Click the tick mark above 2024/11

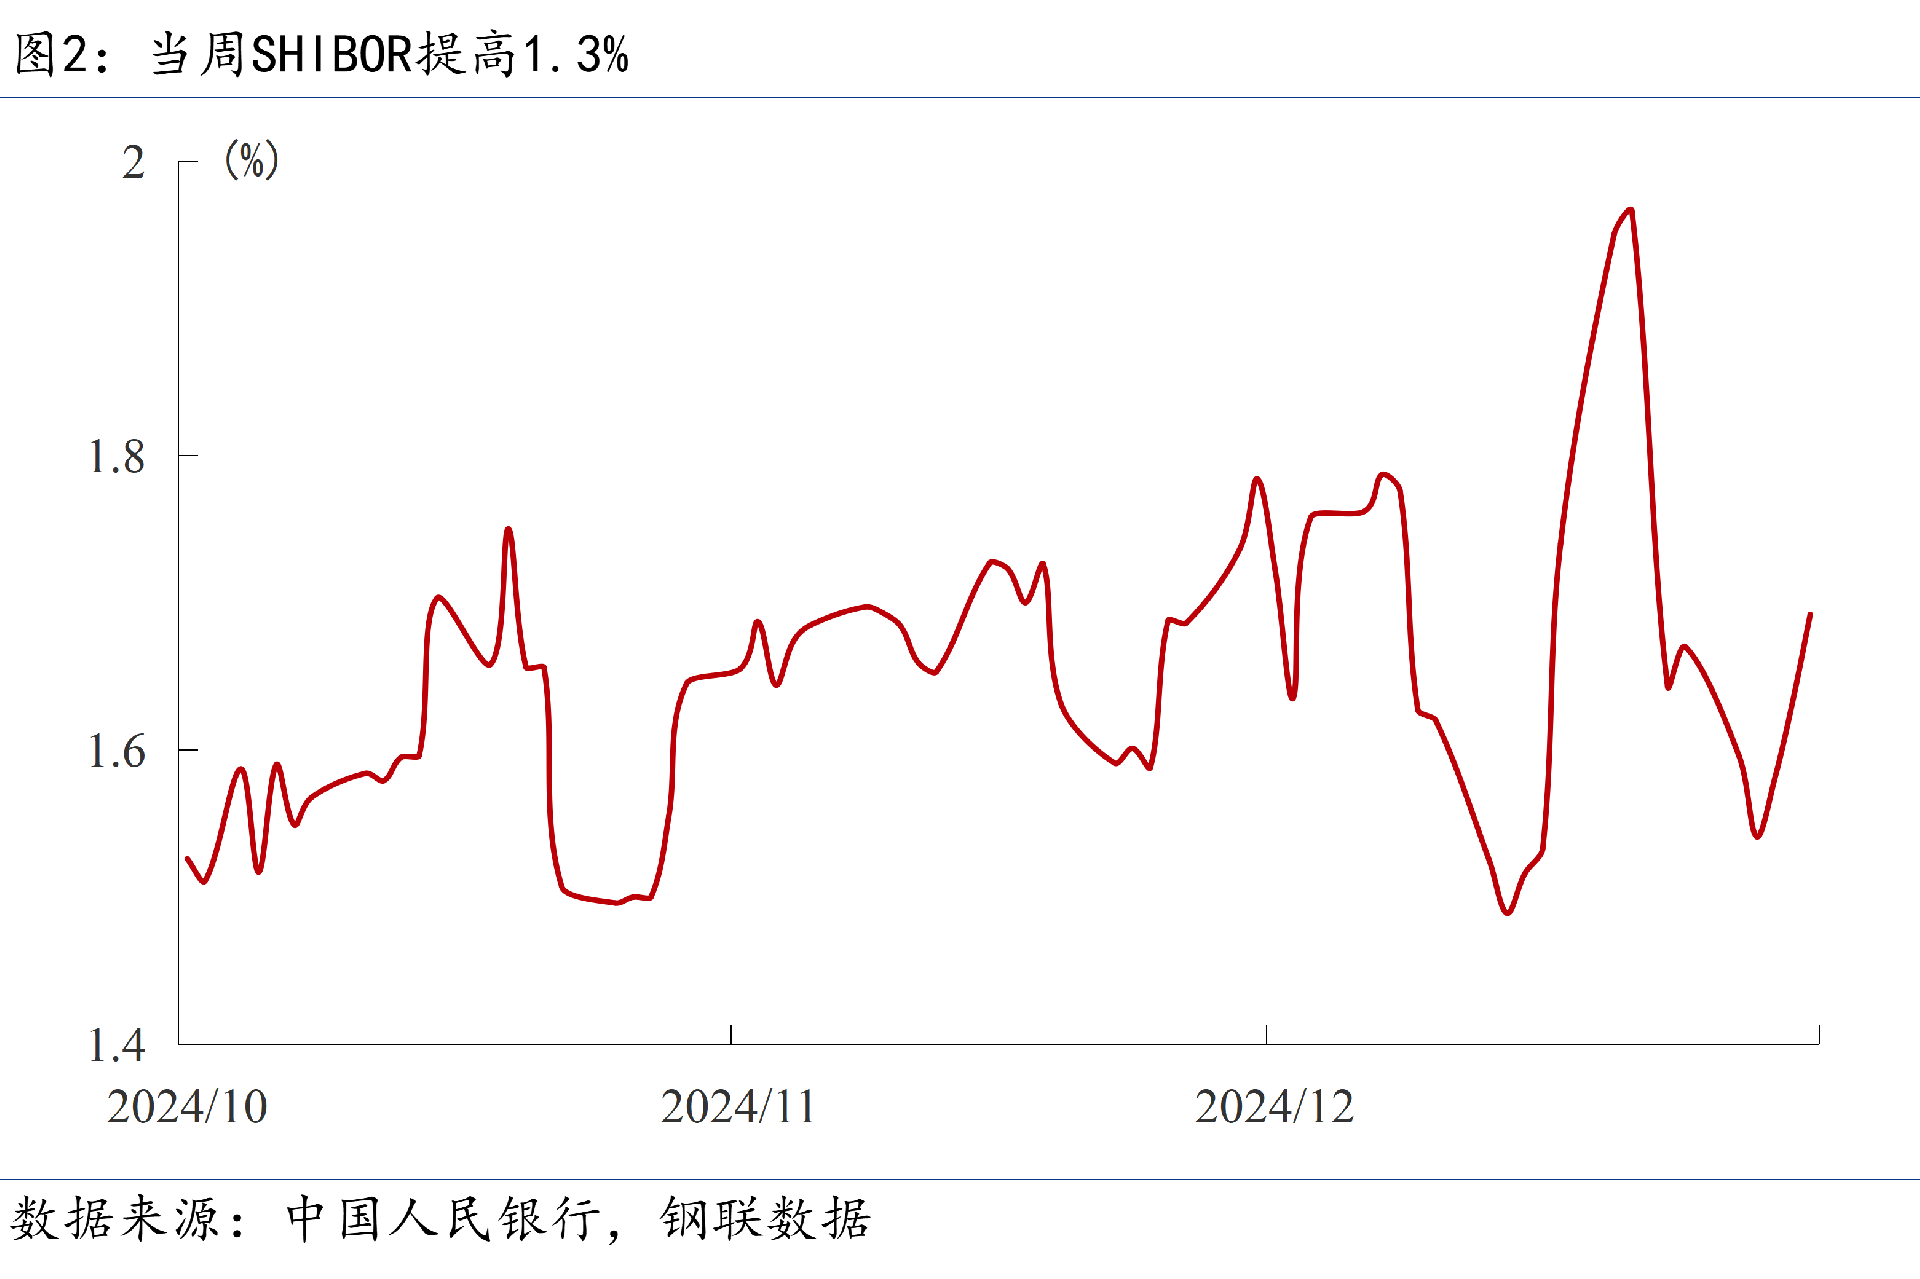(x=731, y=1034)
